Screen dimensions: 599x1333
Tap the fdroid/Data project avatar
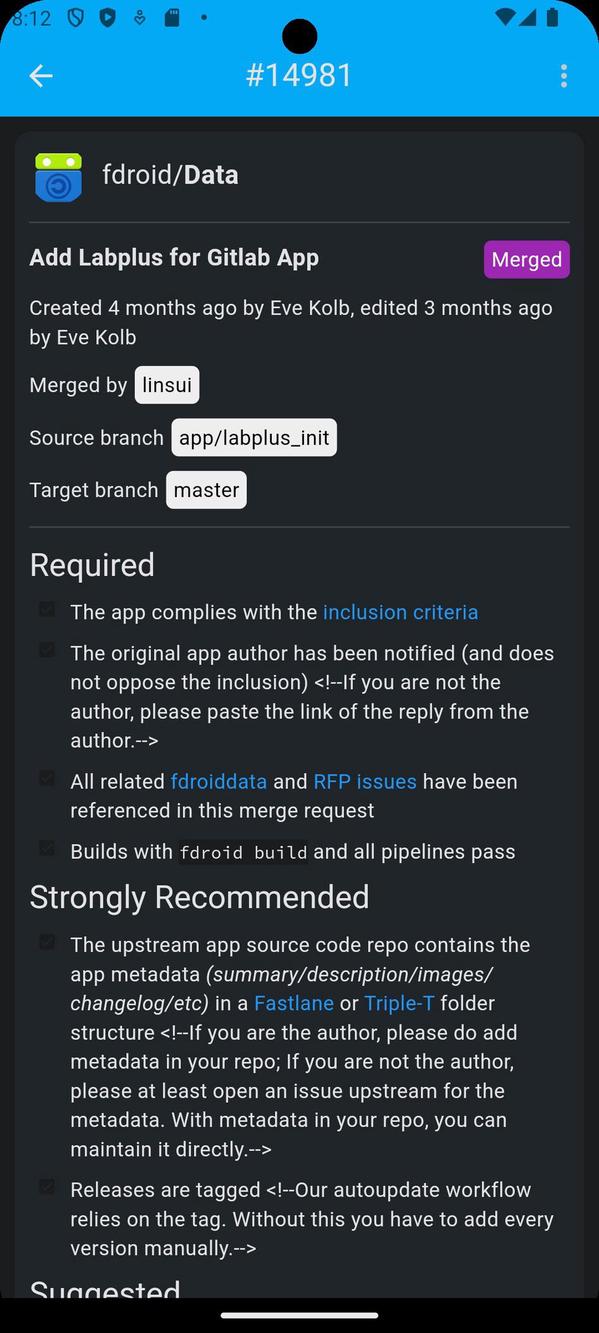58,176
